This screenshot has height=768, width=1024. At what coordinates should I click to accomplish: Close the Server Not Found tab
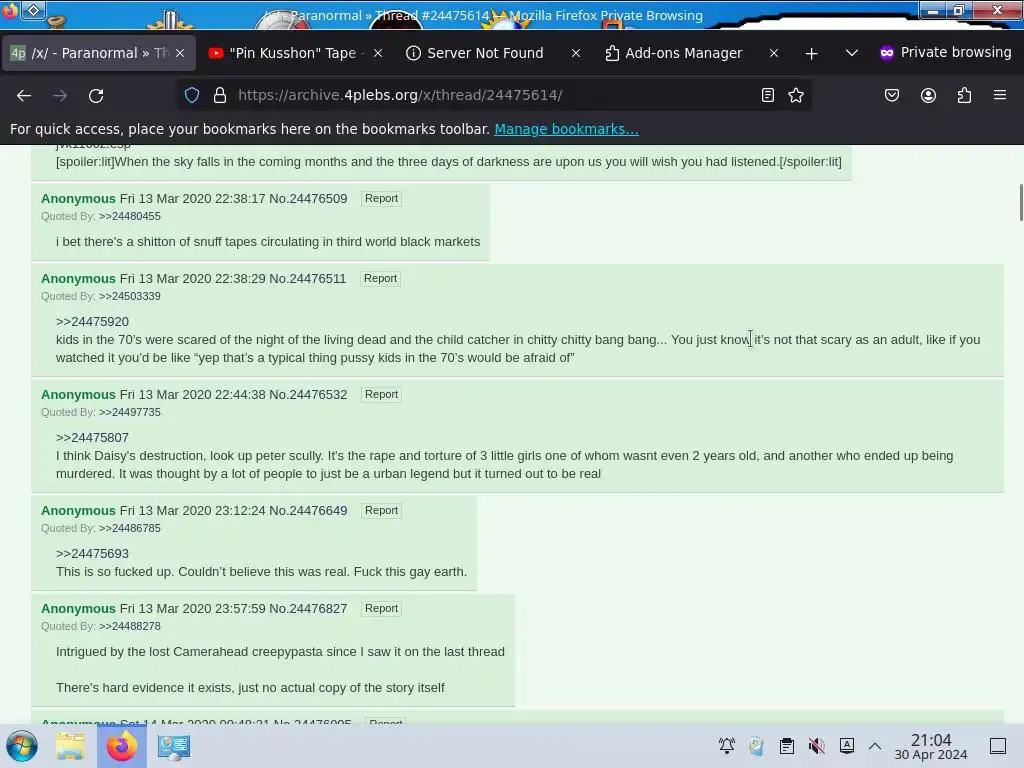pos(575,53)
